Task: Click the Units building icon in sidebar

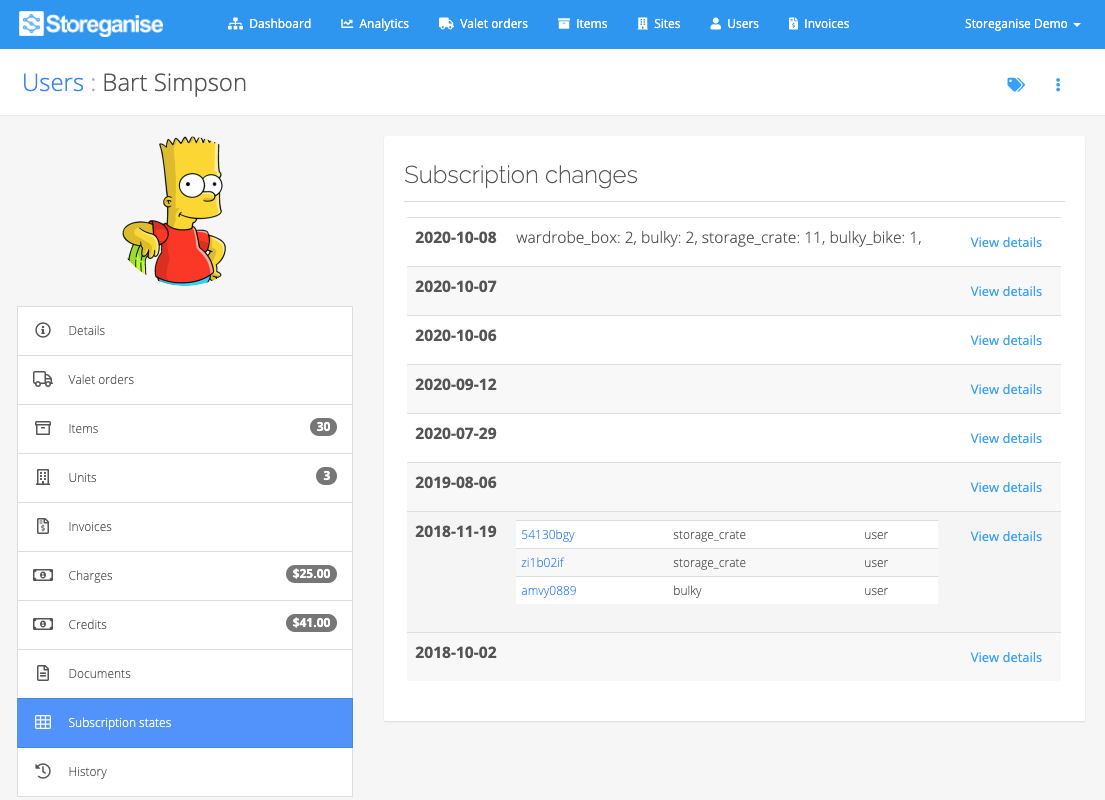Action: pyautogui.click(x=43, y=477)
